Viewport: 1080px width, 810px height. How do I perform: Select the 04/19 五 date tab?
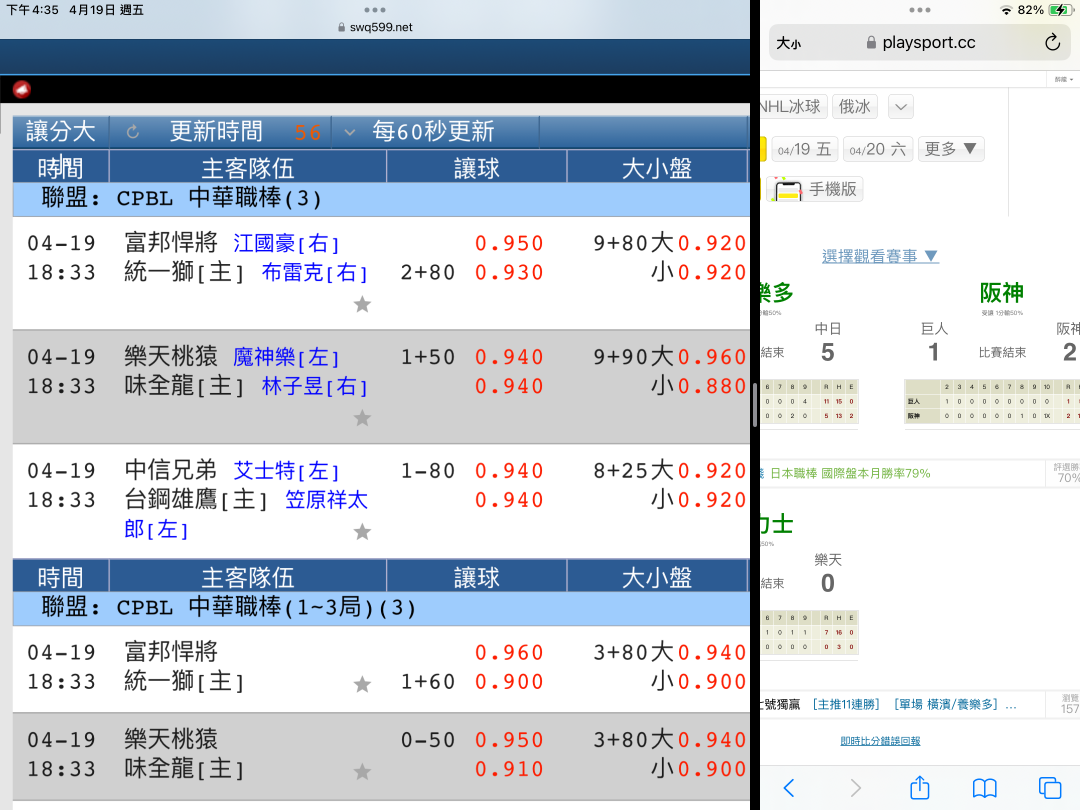tap(804, 149)
